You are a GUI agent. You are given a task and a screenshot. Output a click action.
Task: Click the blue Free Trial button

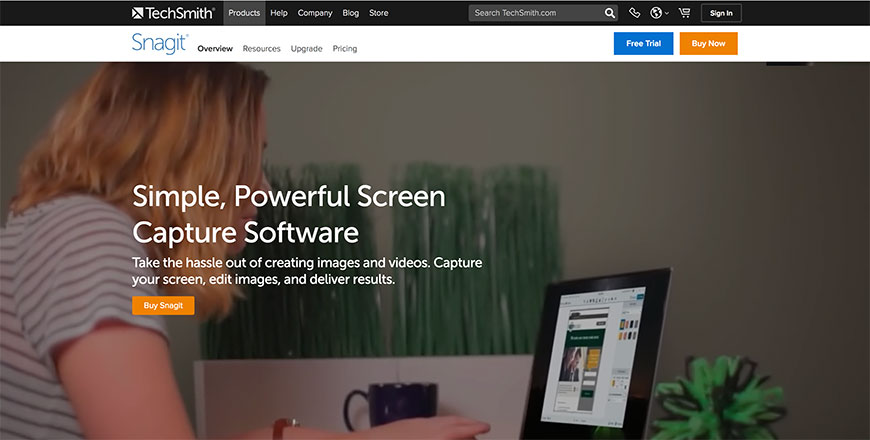pos(643,44)
